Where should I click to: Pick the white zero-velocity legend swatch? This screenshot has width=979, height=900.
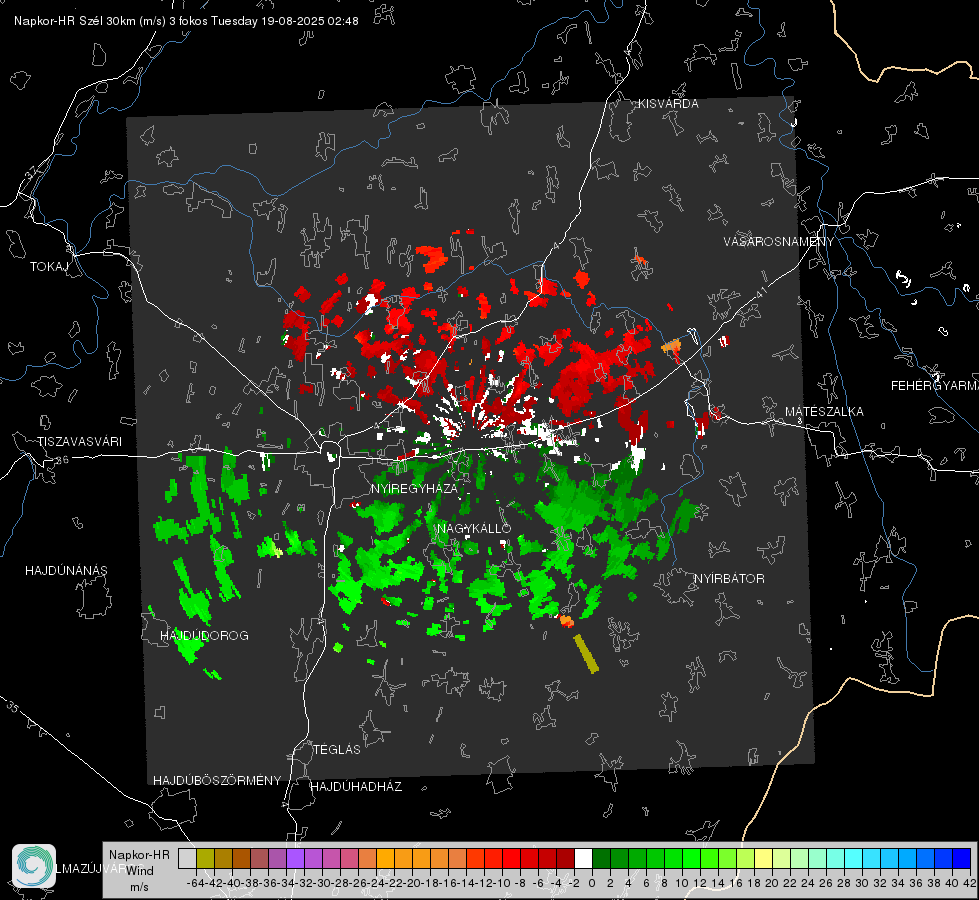[583, 858]
